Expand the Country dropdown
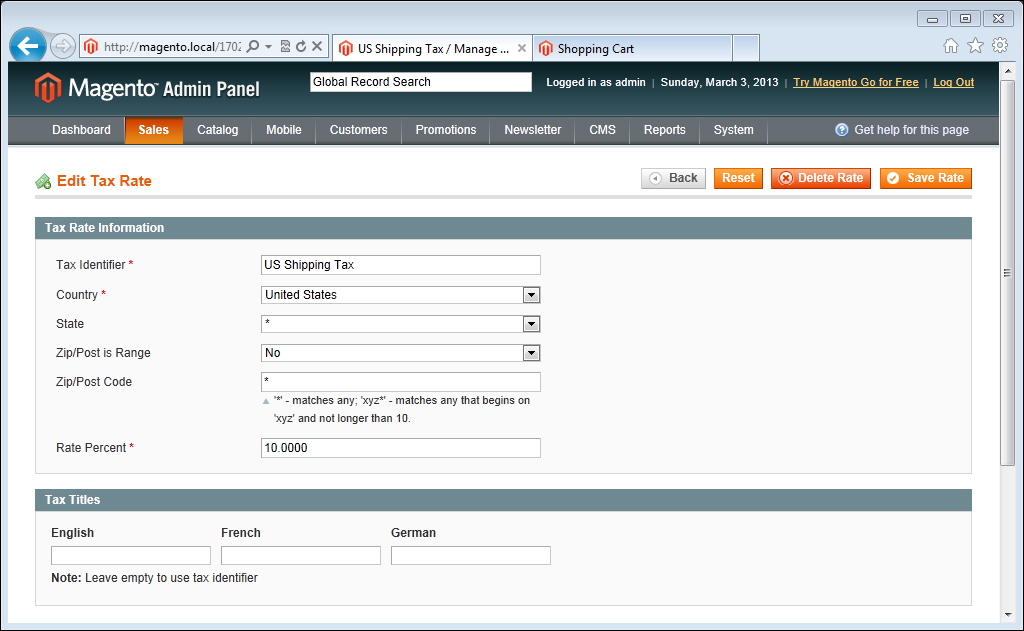This screenshot has width=1024, height=631. [532, 295]
